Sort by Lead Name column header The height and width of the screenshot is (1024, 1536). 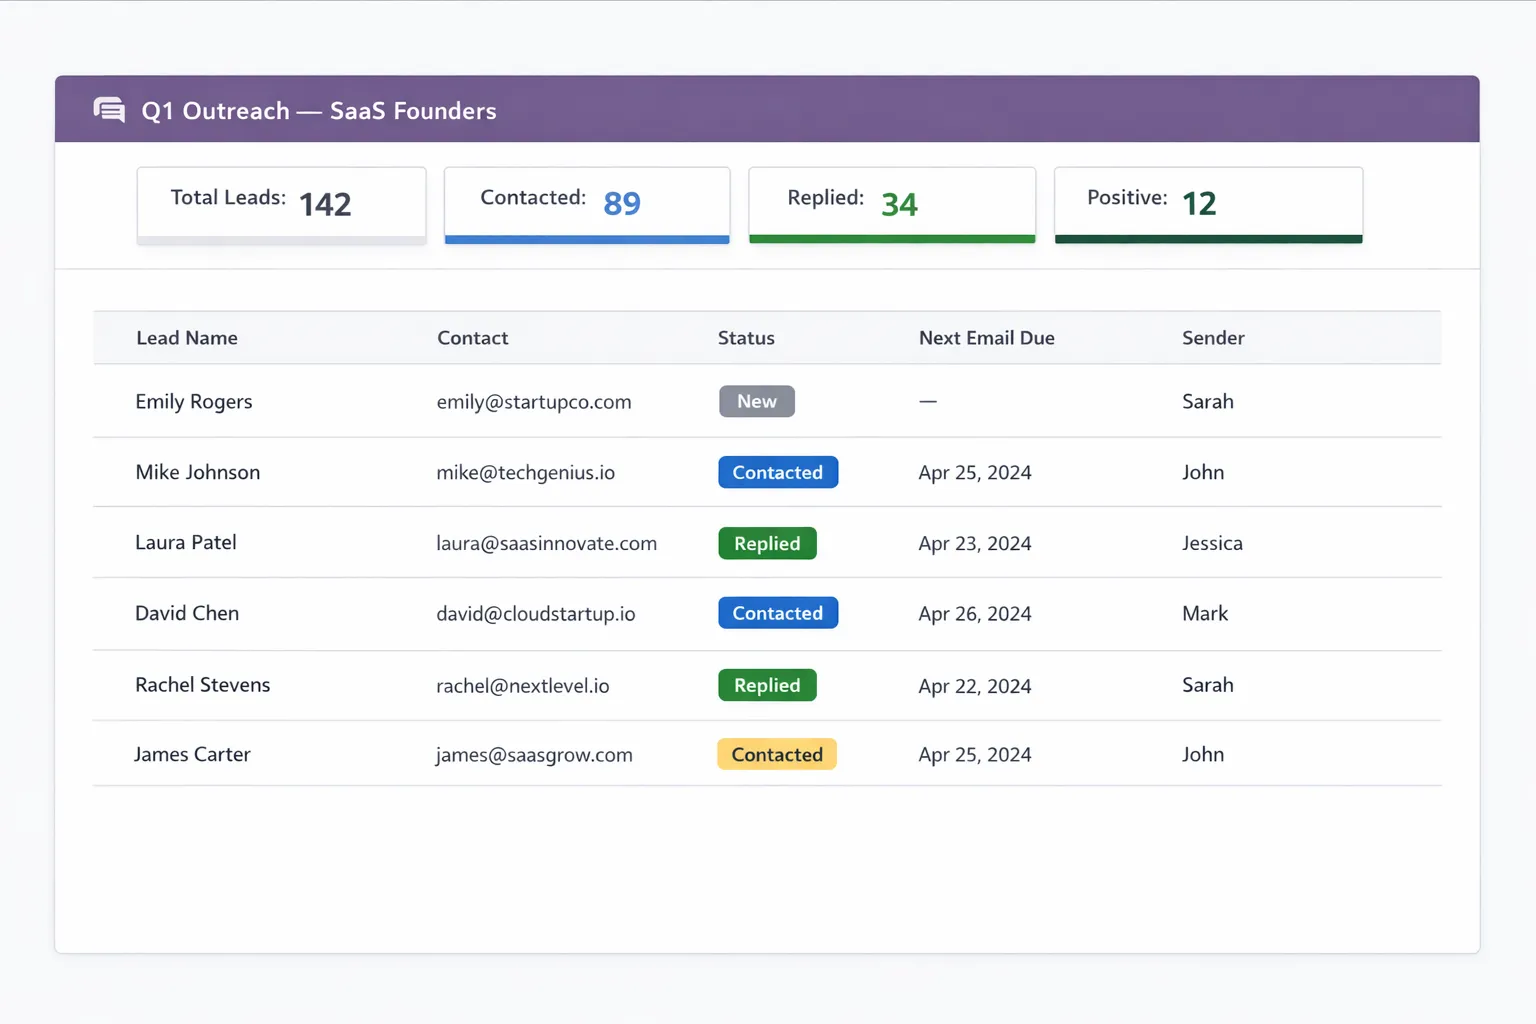coord(187,338)
